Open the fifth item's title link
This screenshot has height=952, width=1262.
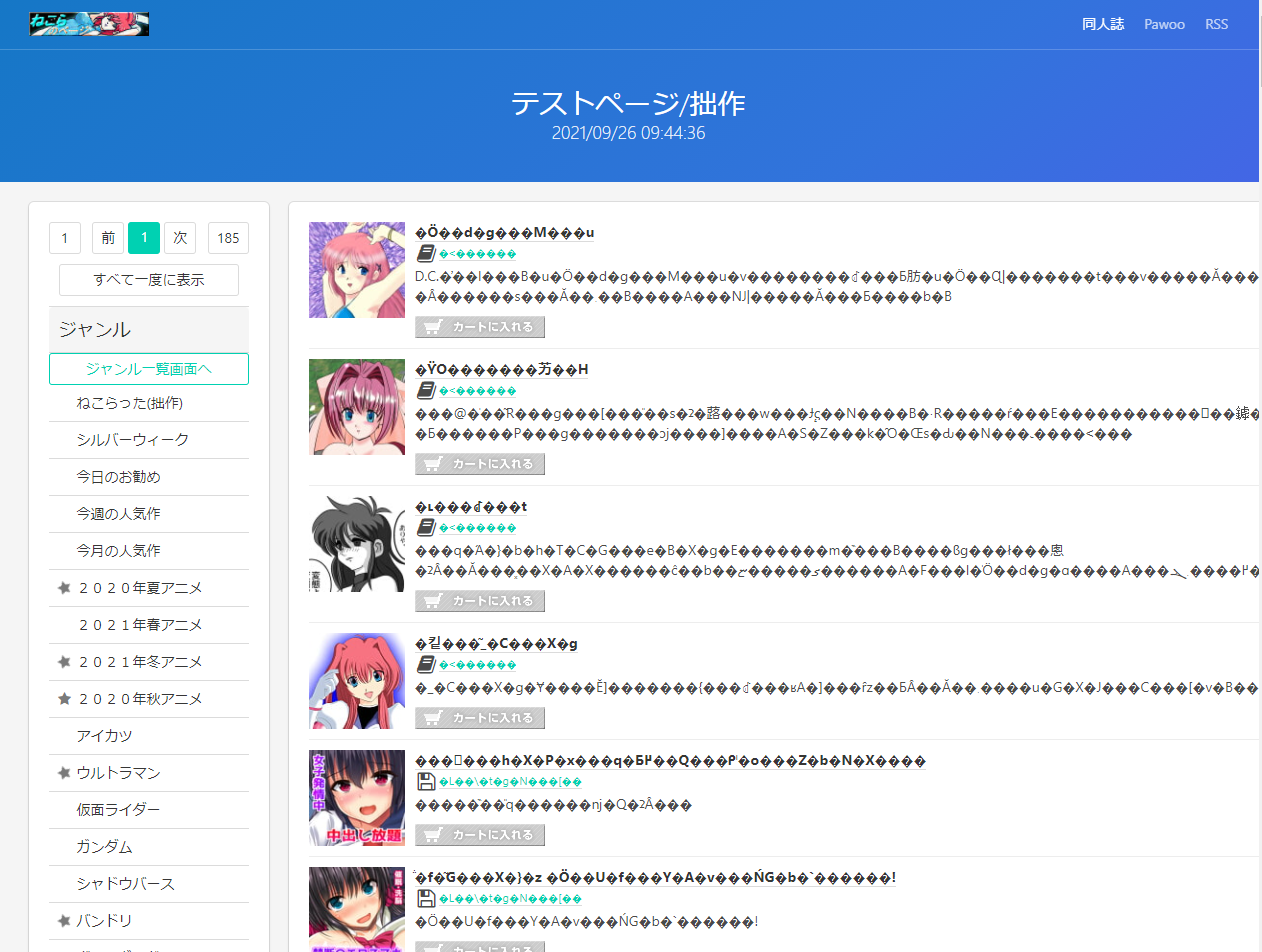[670, 761]
